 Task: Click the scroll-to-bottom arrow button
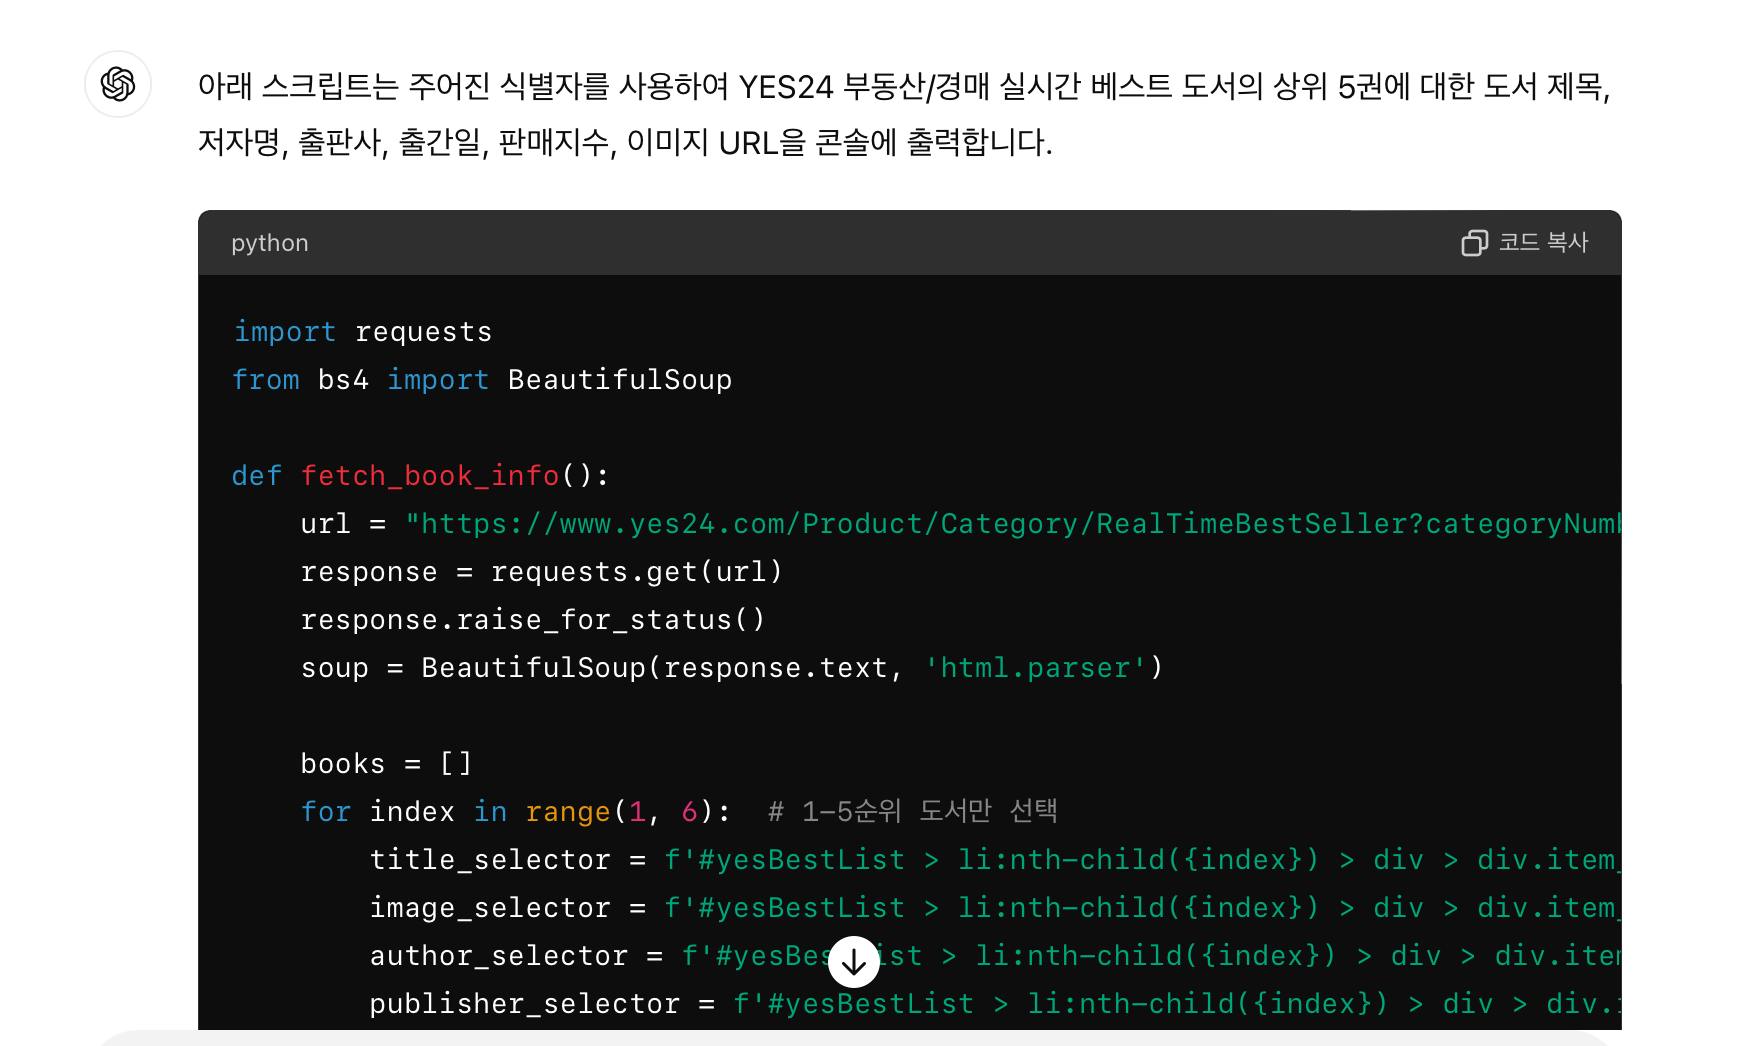tap(854, 962)
